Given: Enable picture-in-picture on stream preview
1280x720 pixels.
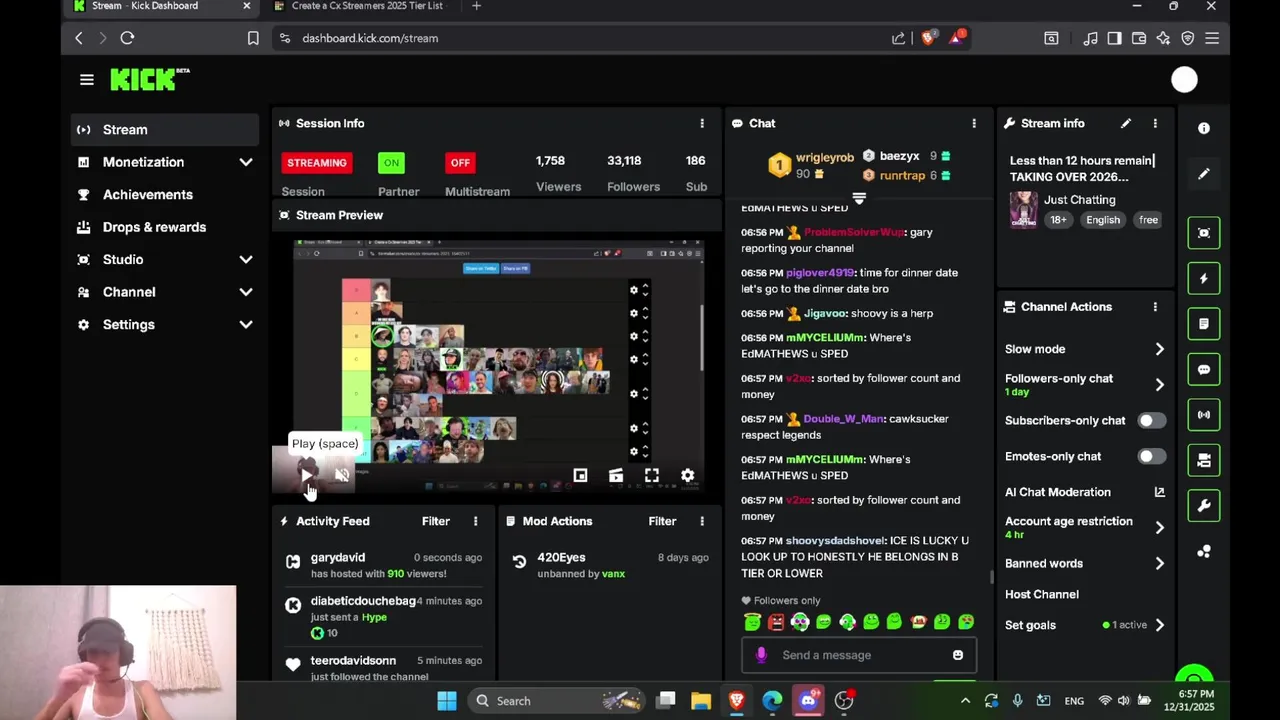Looking at the screenshot, I should coord(580,476).
